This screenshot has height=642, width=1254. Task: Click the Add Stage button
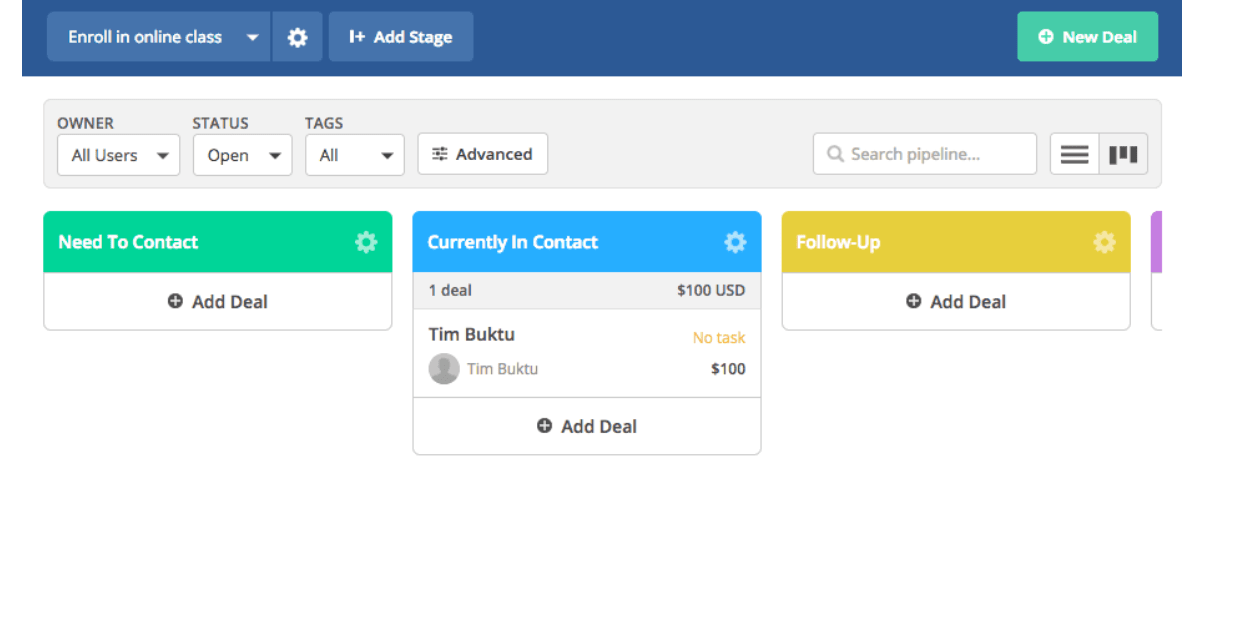click(400, 37)
